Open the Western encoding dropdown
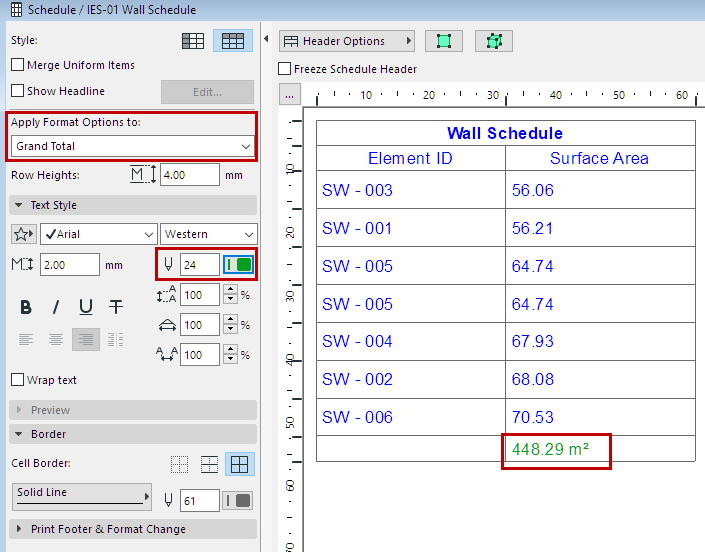This screenshot has height=552, width=705. (x=209, y=234)
